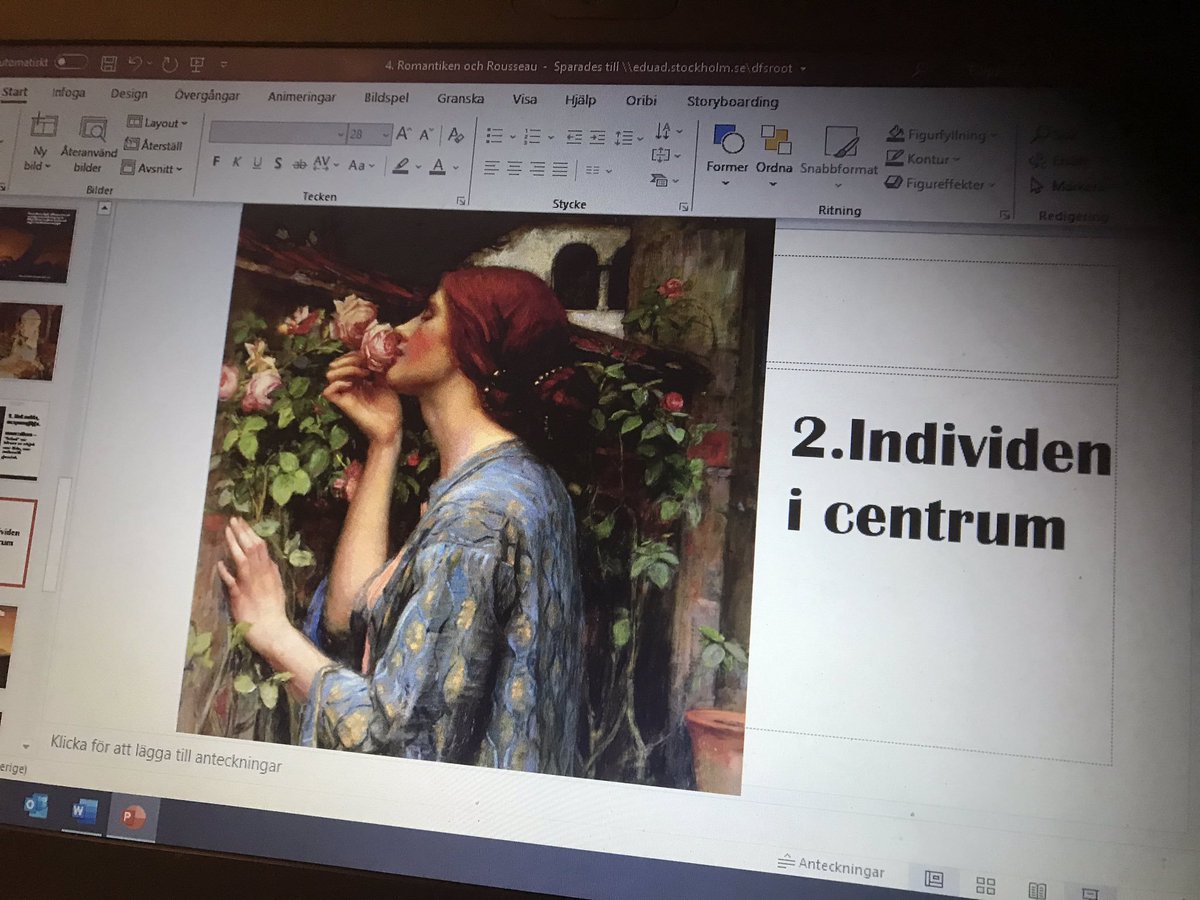Image resolution: width=1200 pixels, height=900 pixels.
Task: Toggle the Anteckningar notes button in status bar
Action: [x=831, y=866]
